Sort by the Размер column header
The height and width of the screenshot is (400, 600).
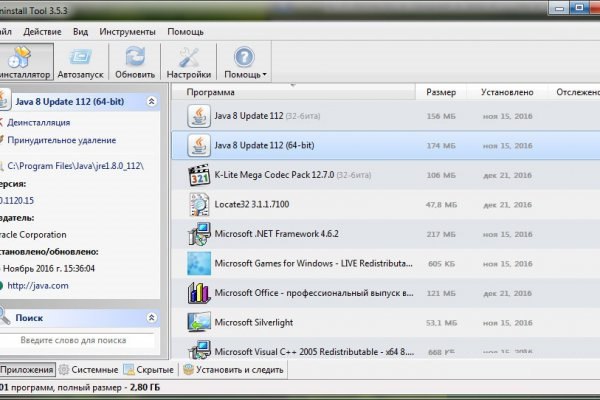click(x=441, y=92)
